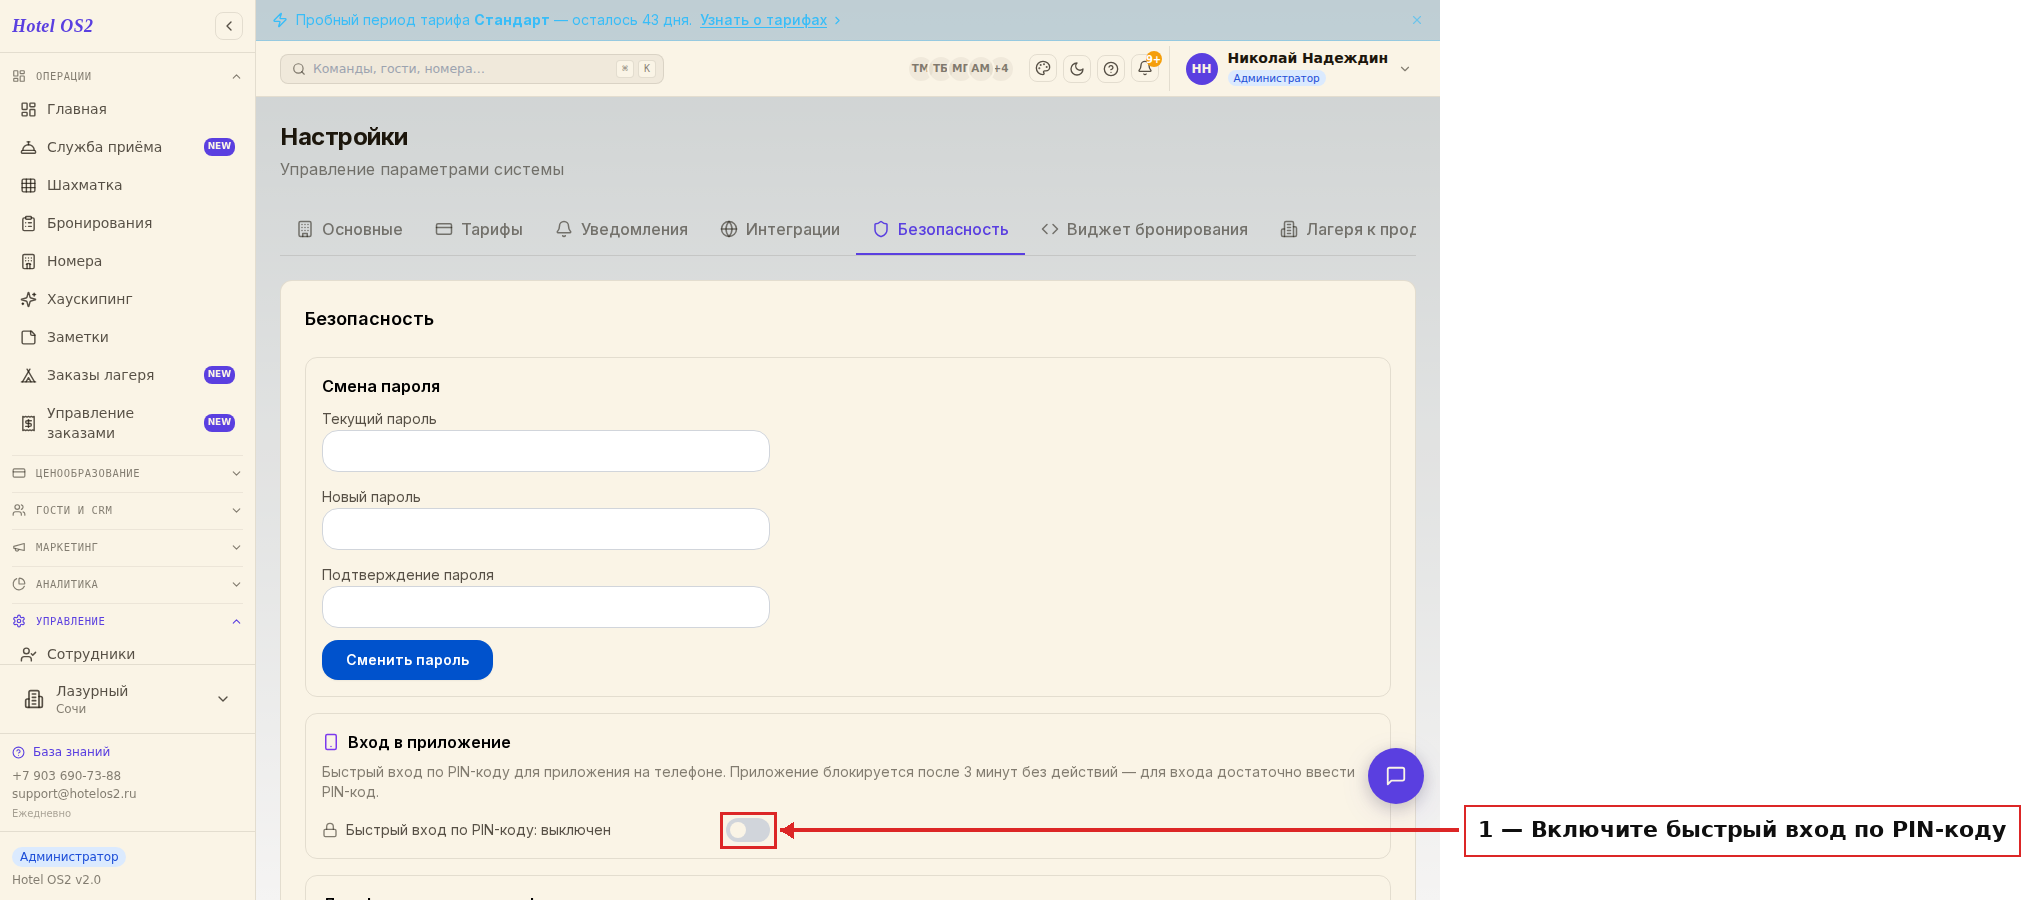Image resolution: width=2044 pixels, height=900 pixels.
Task: Open the help question mark icon
Action: point(1111,69)
